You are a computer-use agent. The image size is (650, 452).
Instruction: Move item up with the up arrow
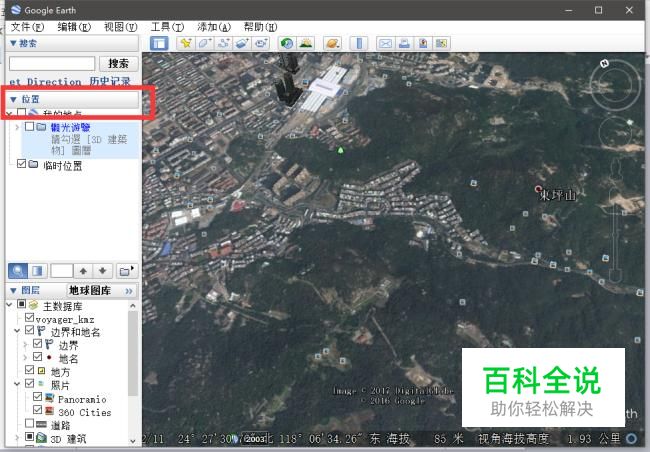point(83,271)
